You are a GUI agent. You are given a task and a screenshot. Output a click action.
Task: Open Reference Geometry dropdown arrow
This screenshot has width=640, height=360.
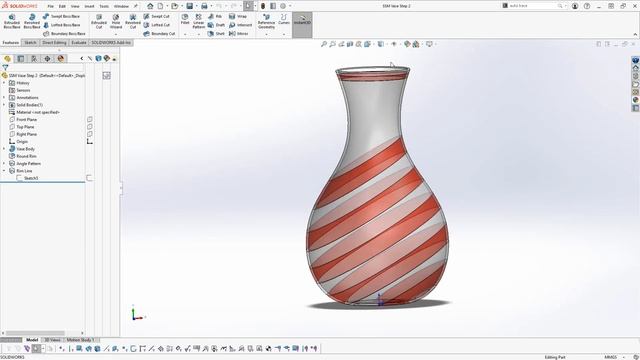[x=266, y=34]
